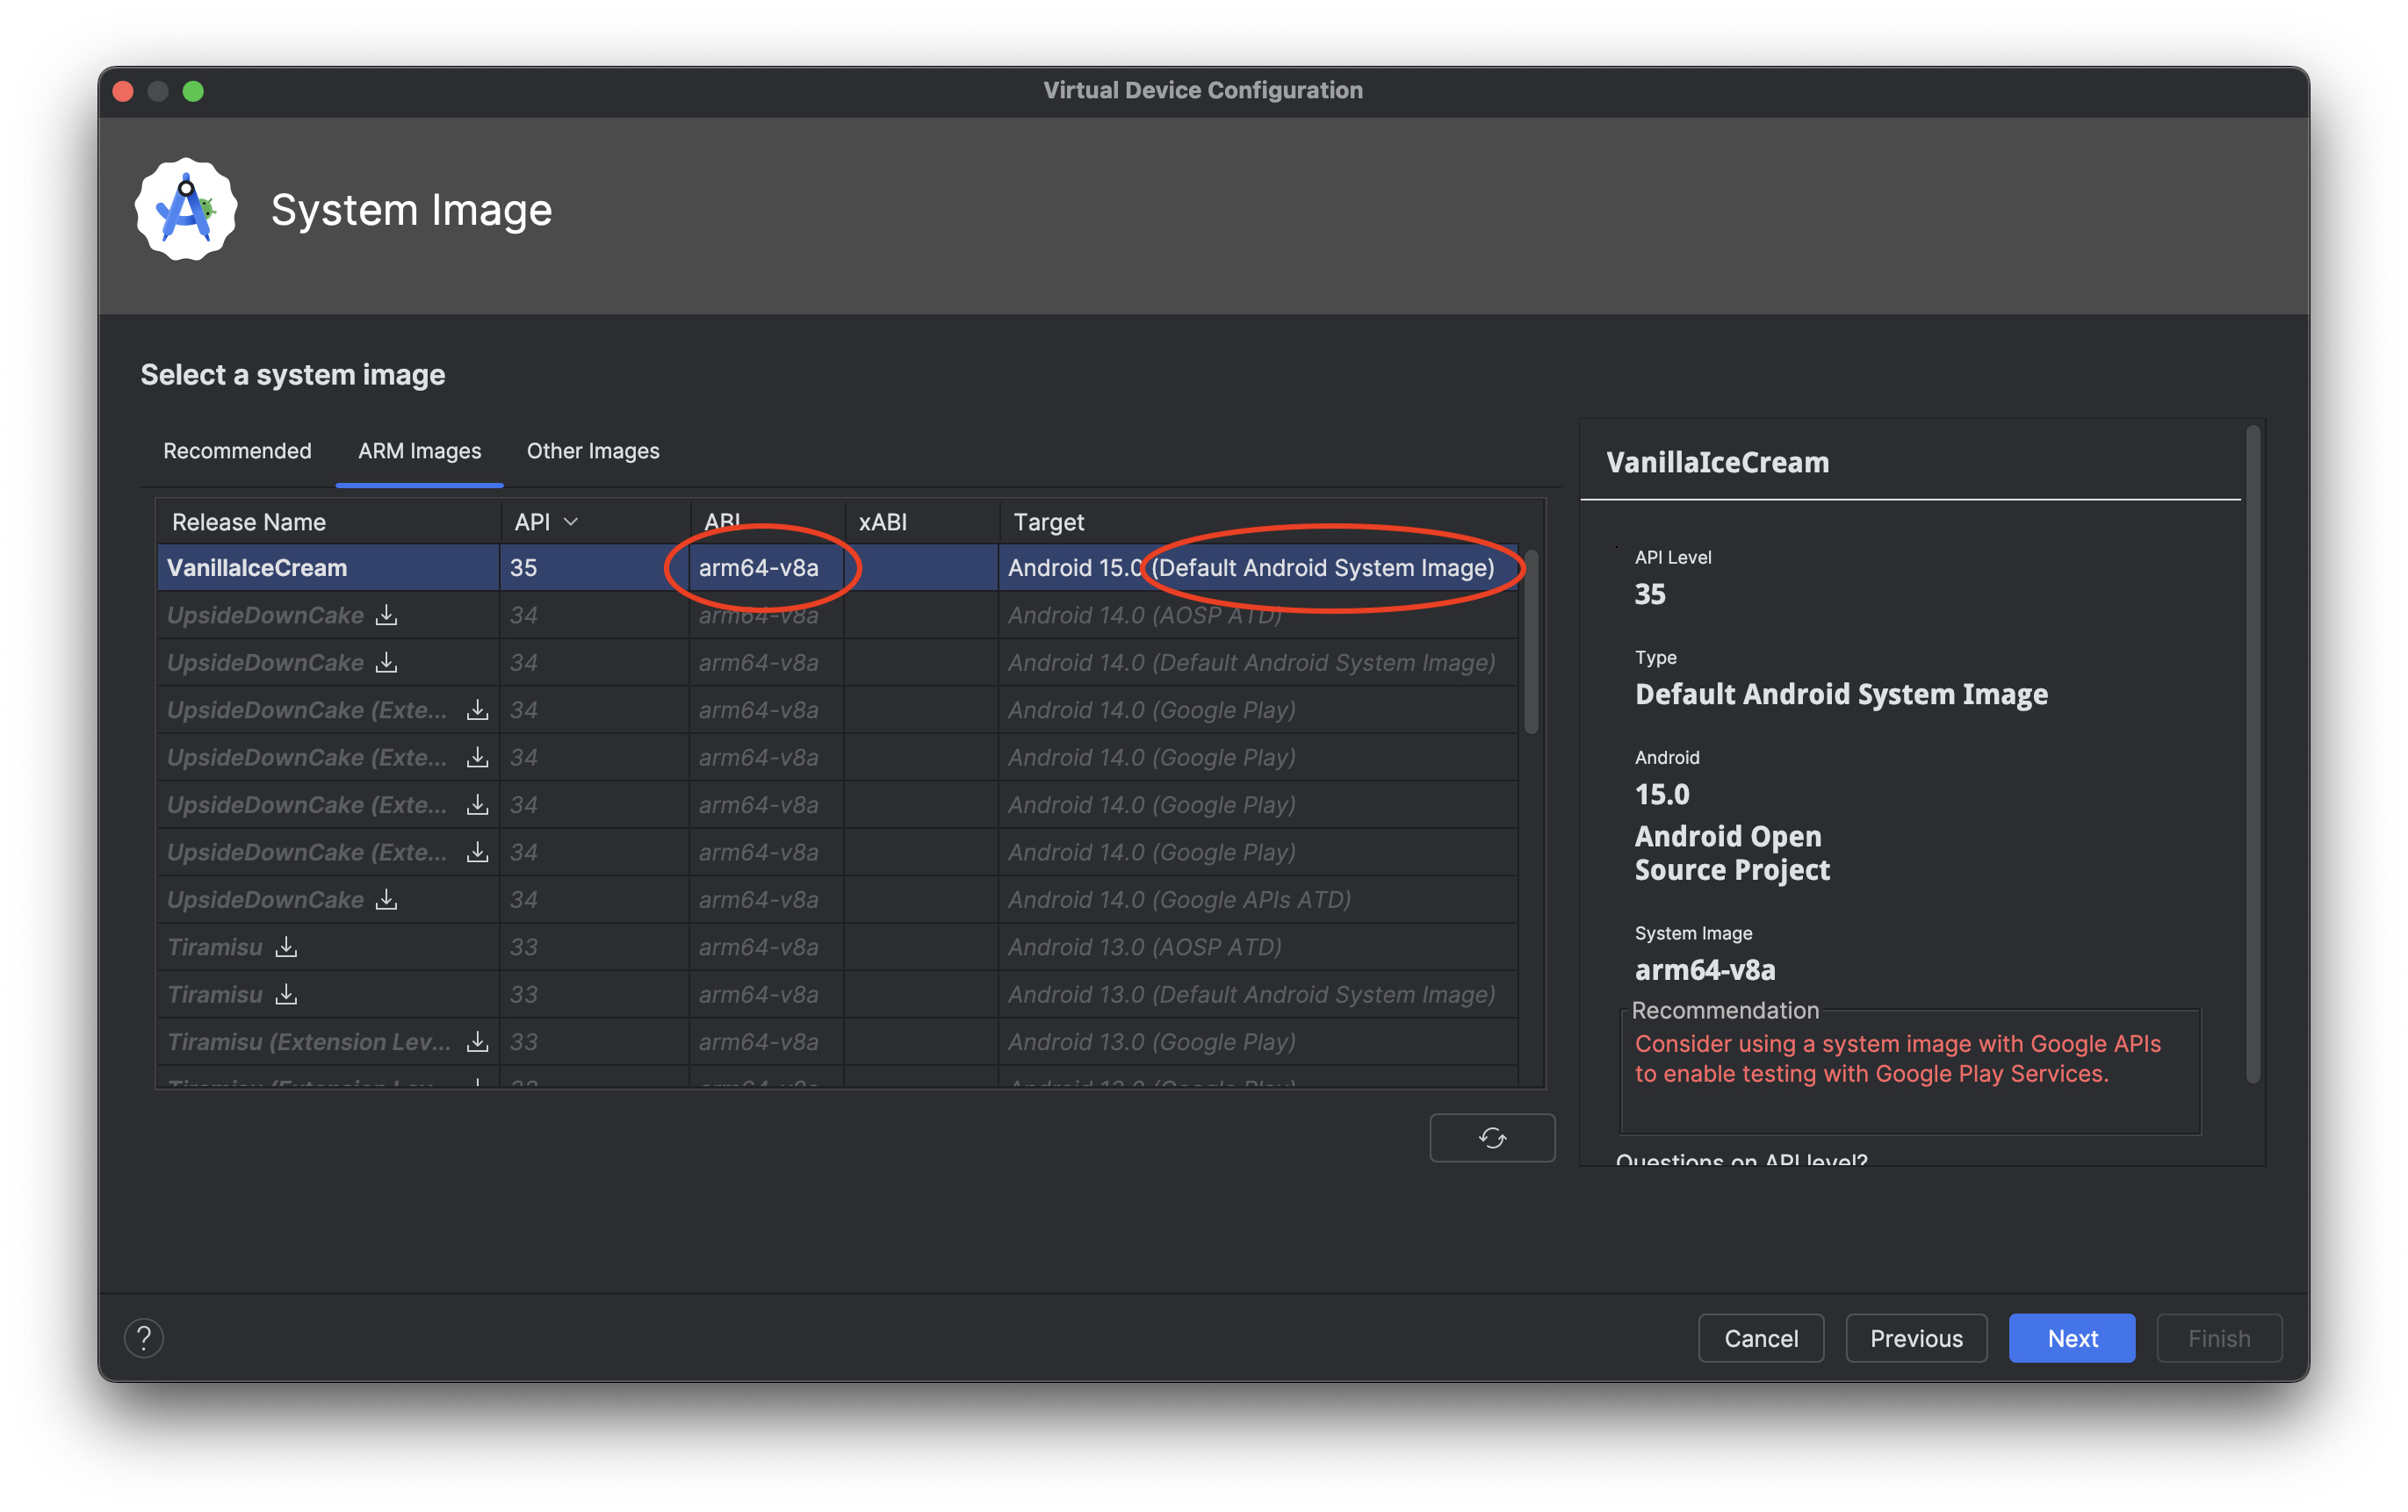
Task: Sort by API column chevron
Action: coord(571,522)
